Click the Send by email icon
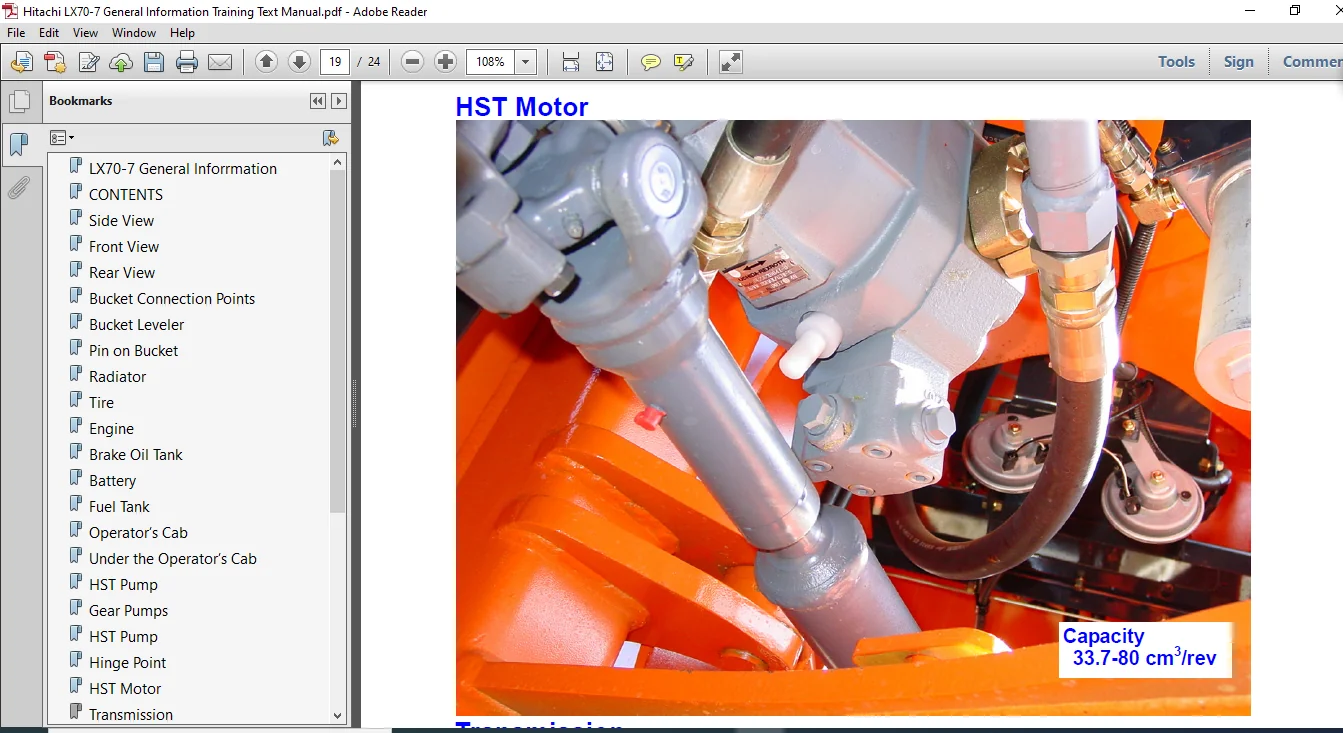Image resolution: width=1343 pixels, height=733 pixels. point(220,62)
